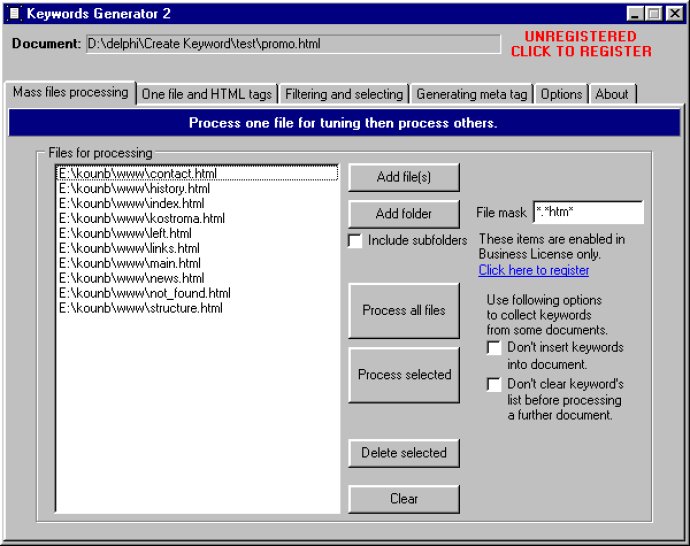
Task: Follow the Click here to register link
Action: click(x=534, y=270)
